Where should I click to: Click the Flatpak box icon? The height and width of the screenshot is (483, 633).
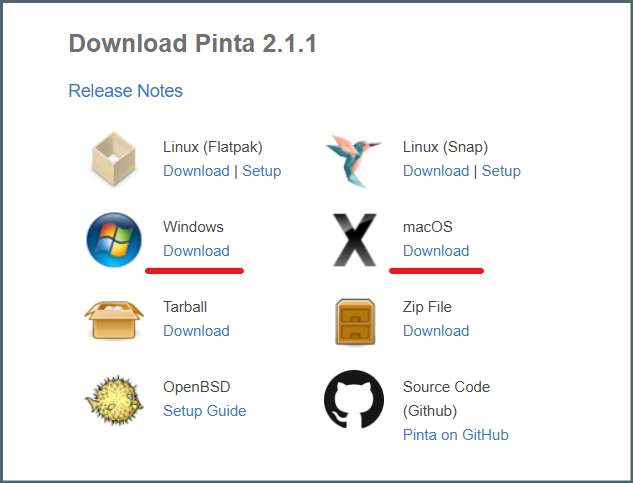tap(114, 159)
